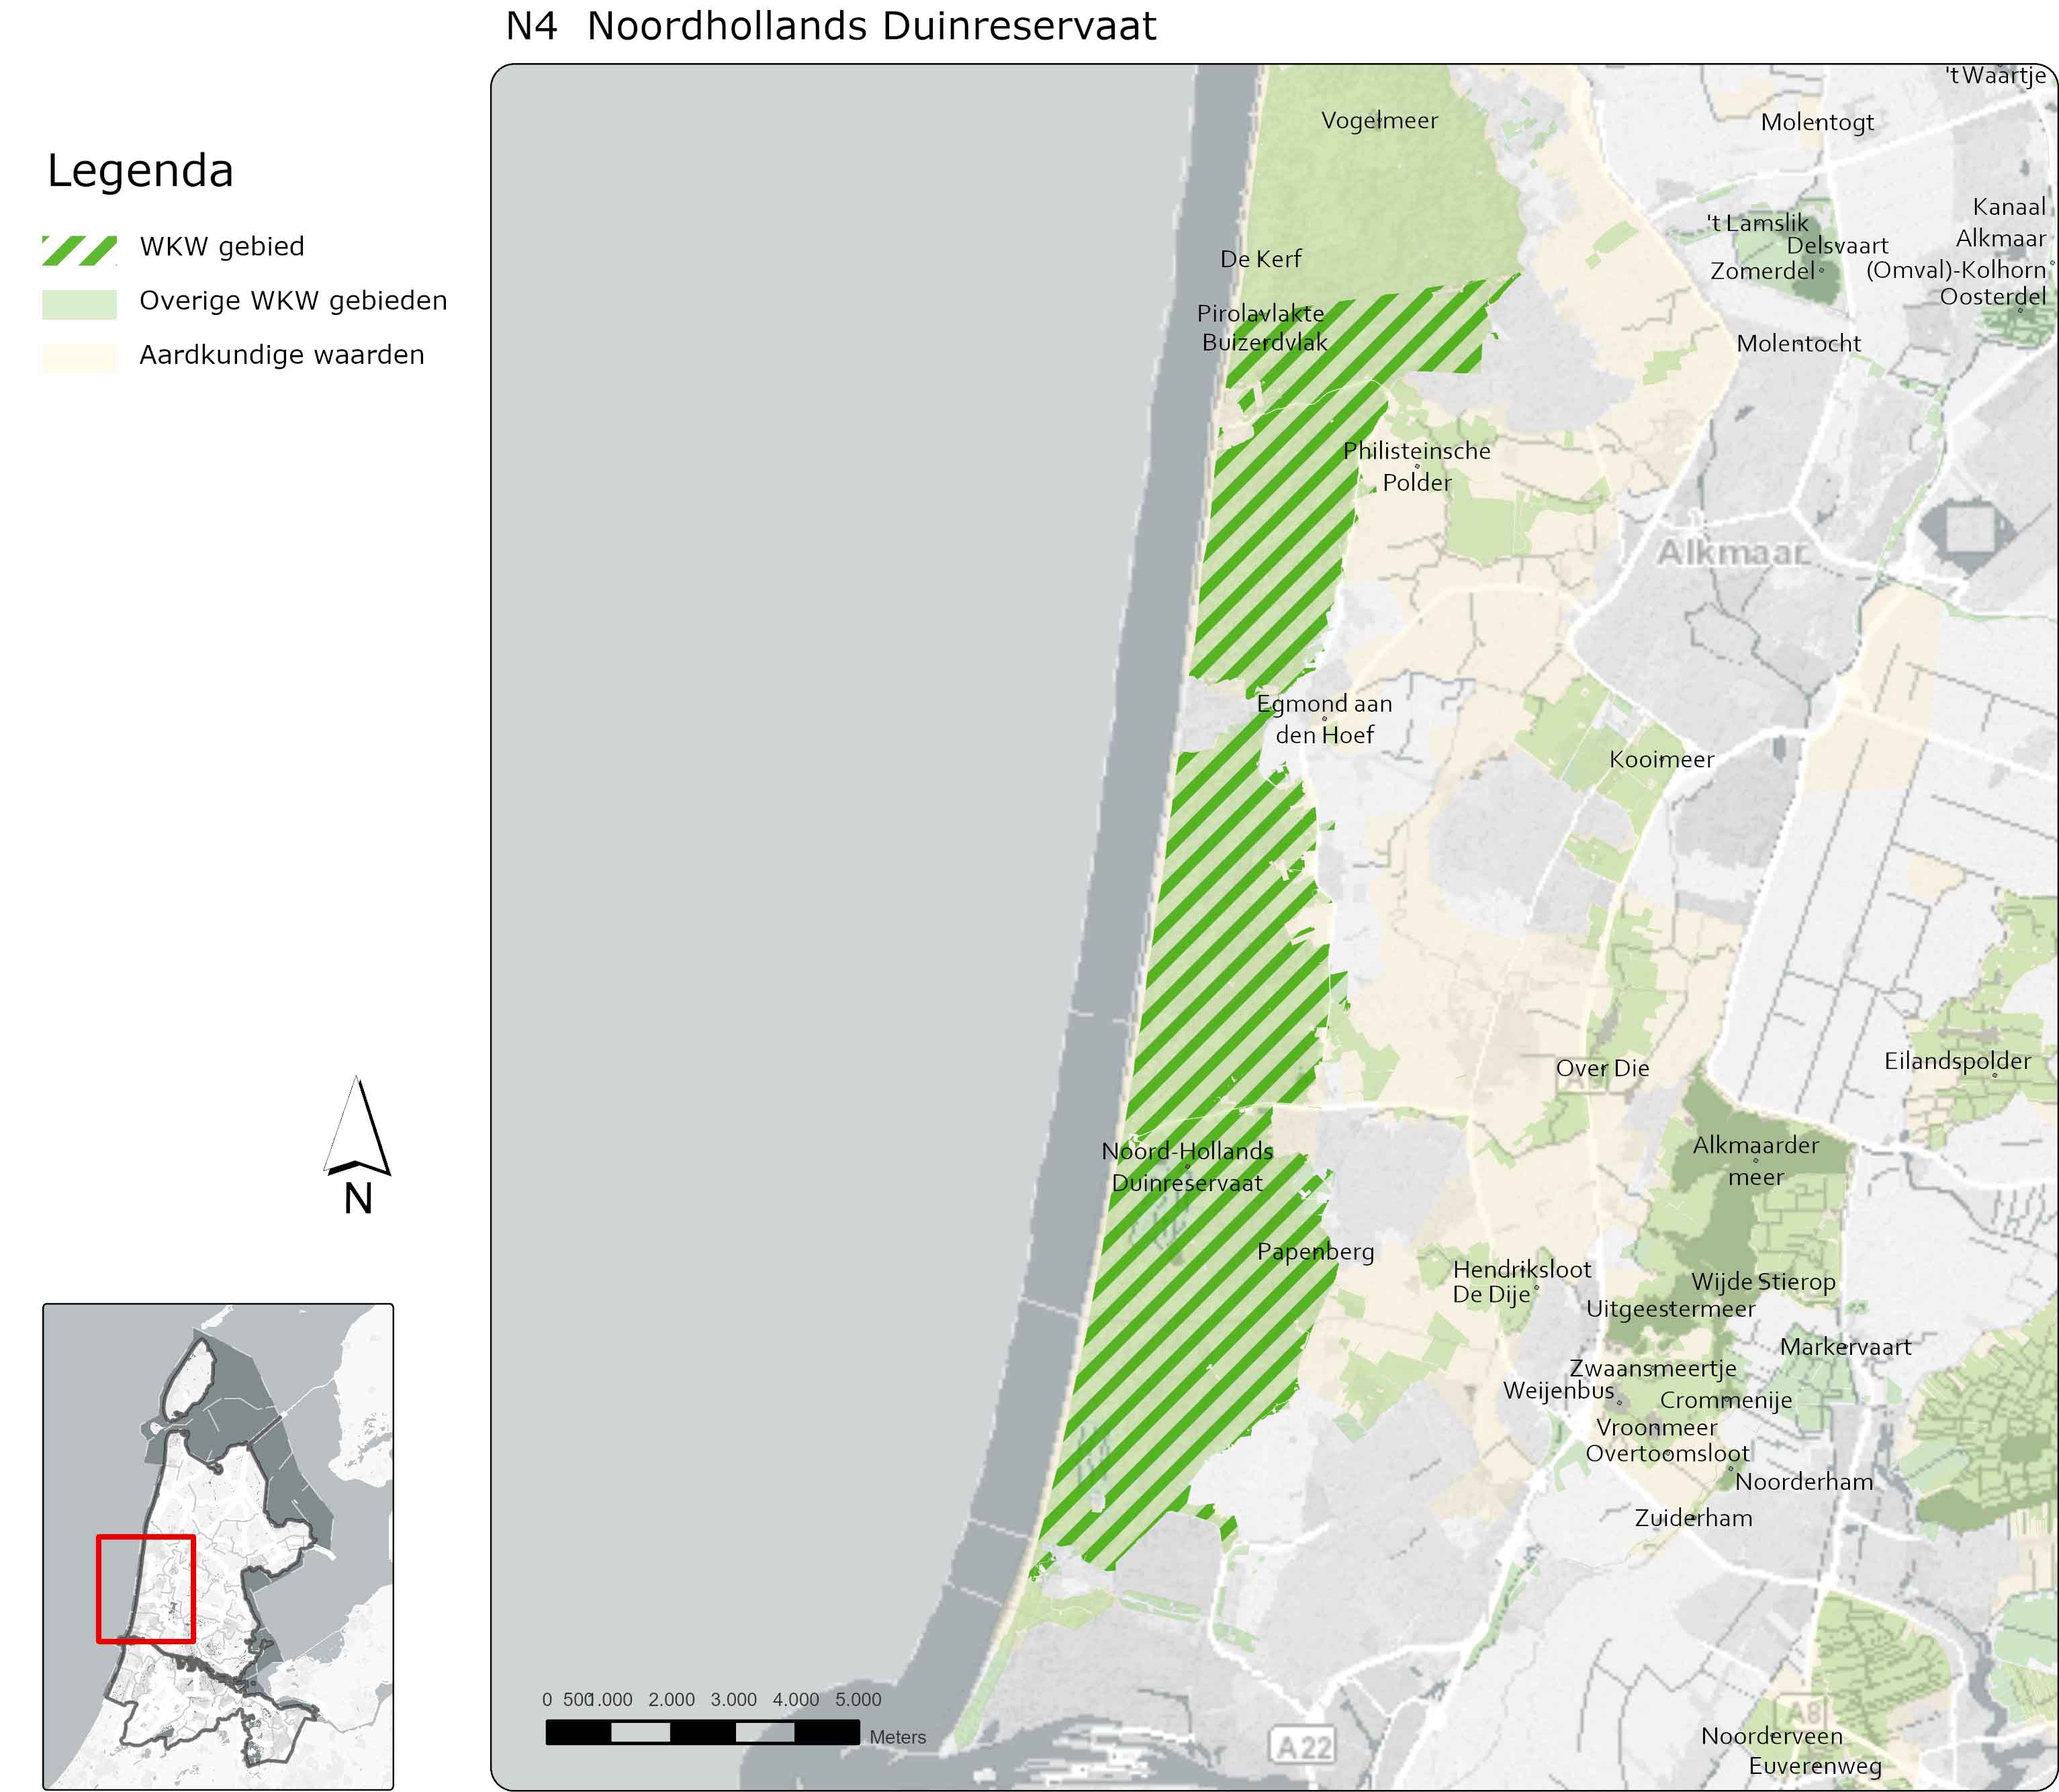The image size is (2059, 1792).
Task: Click the black-and-white scale bar
Action: tap(702, 1732)
